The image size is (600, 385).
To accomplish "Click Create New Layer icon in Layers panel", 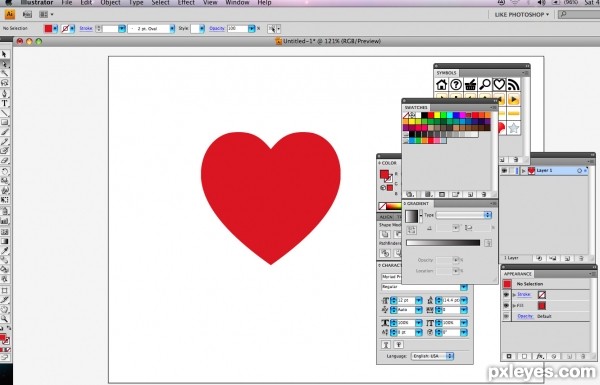I will click(x=567, y=258).
